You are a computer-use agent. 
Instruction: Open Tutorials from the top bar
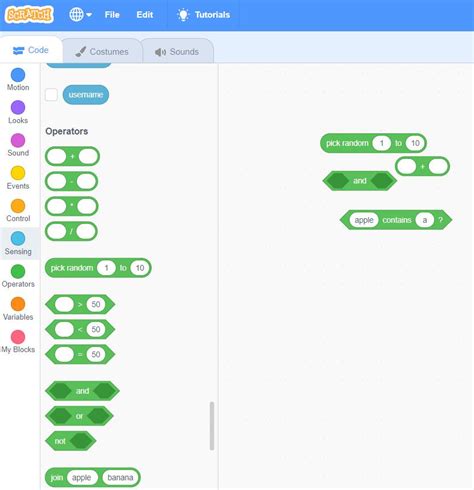click(x=203, y=15)
